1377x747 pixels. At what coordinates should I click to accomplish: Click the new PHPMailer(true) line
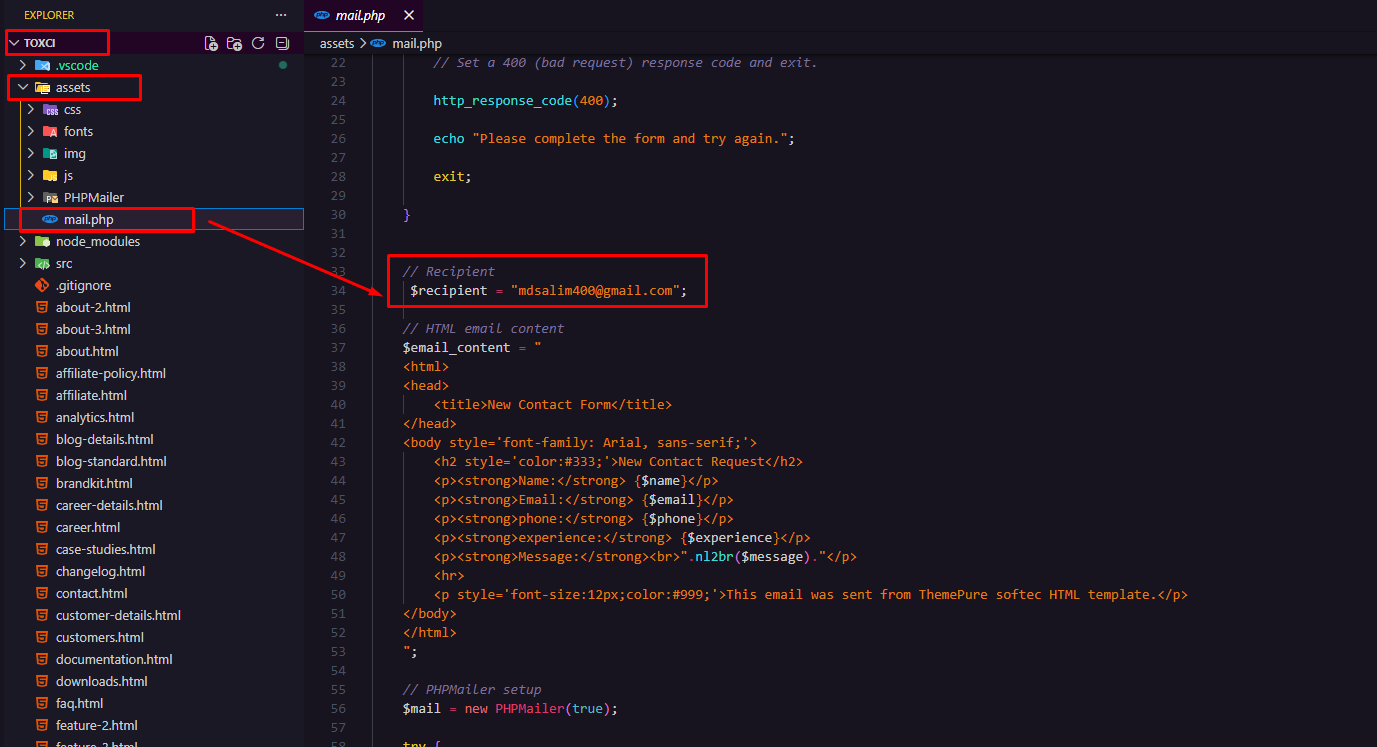(511, 709)
